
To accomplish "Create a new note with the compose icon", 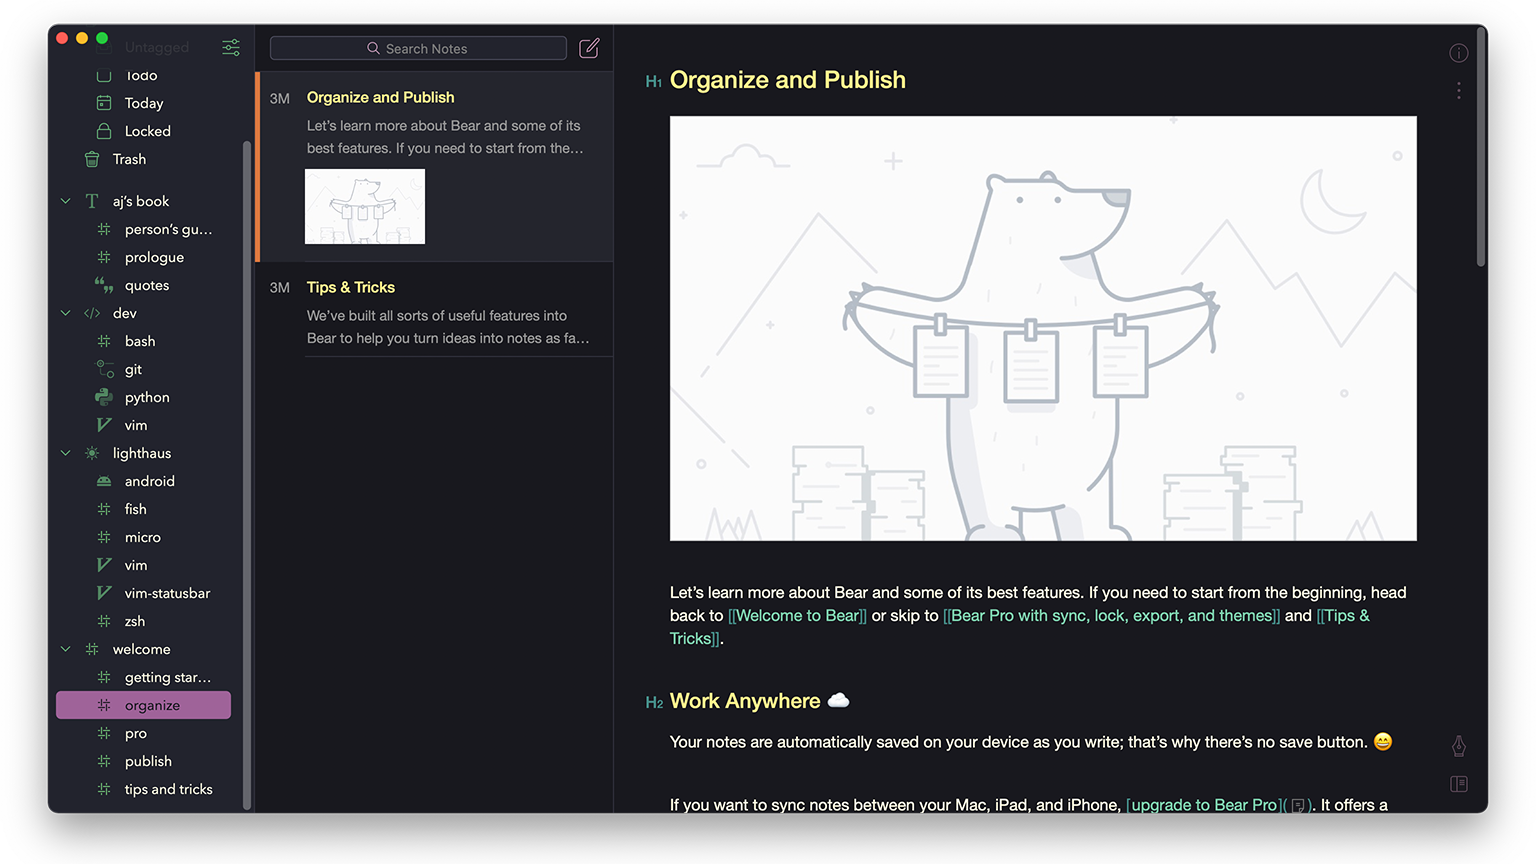I will [x=589, y=48].
